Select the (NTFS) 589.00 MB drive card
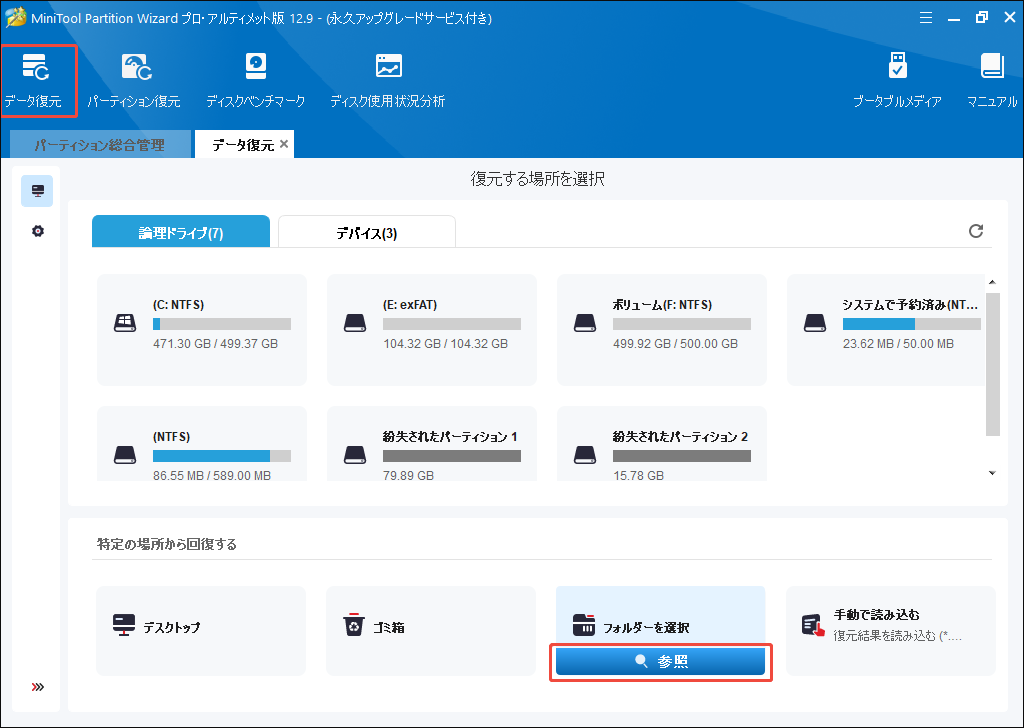1024x728 pixels. click(202, 444)
